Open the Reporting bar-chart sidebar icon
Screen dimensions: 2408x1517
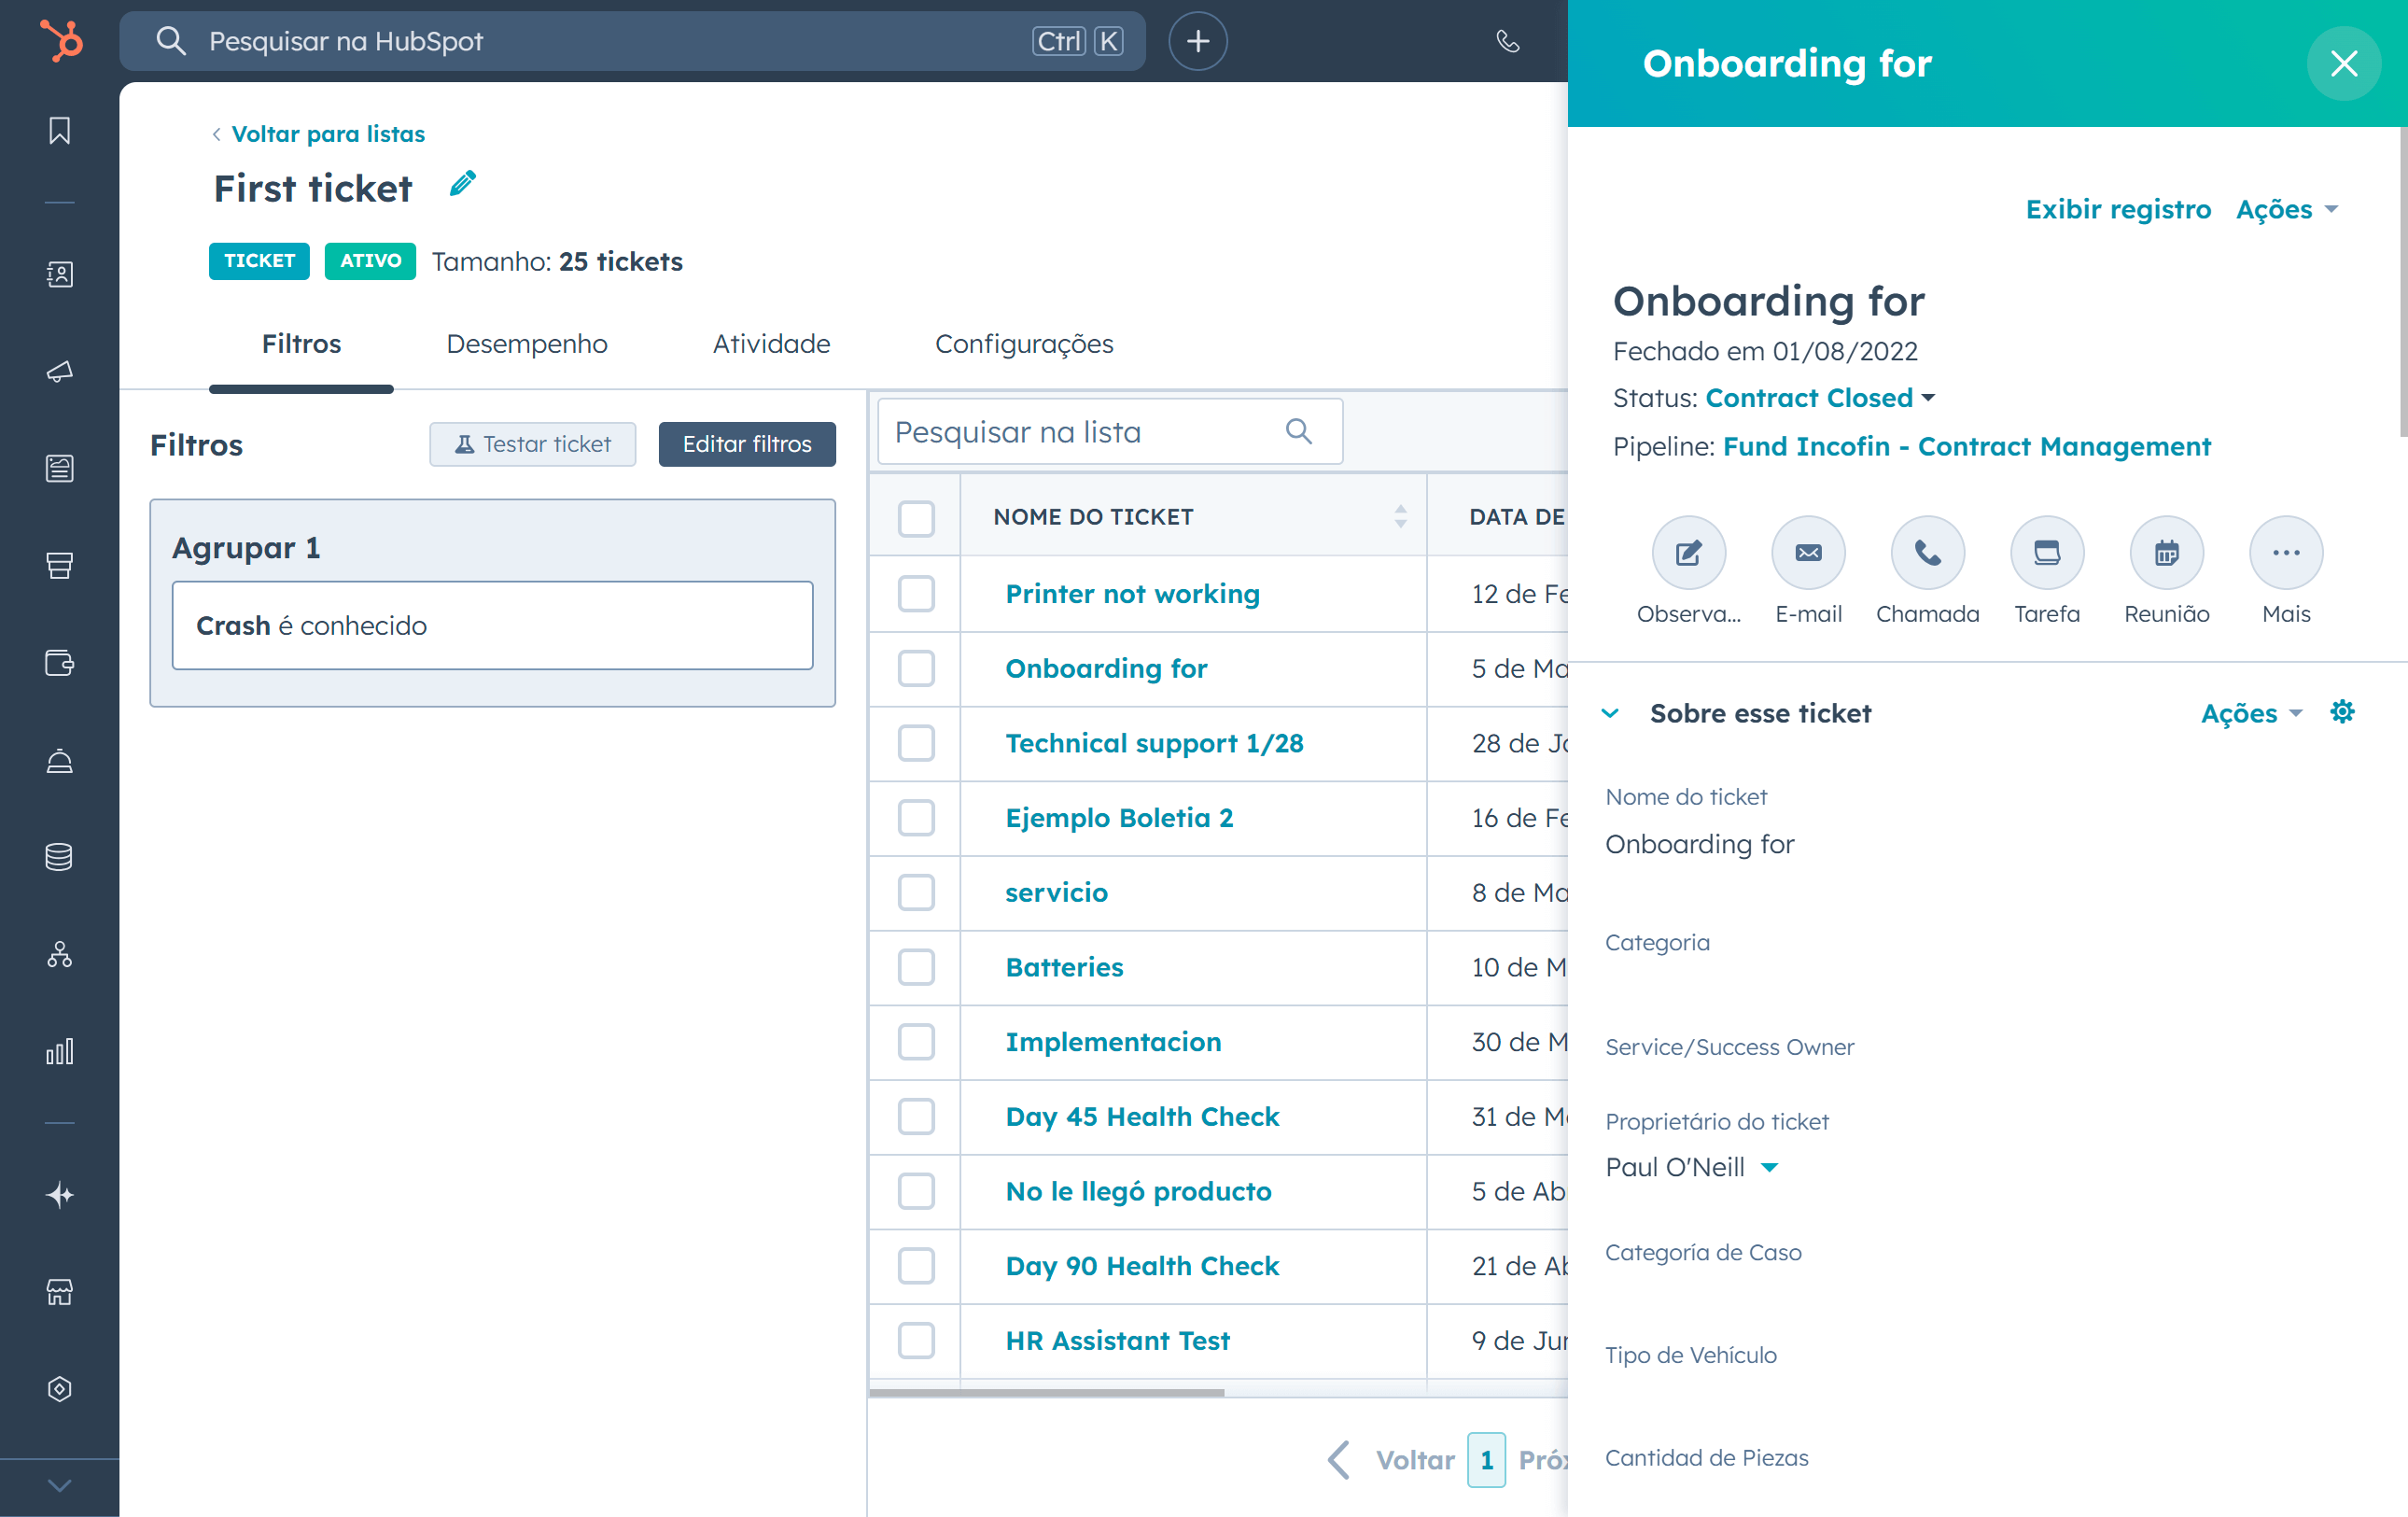[x=60, y=1051]
